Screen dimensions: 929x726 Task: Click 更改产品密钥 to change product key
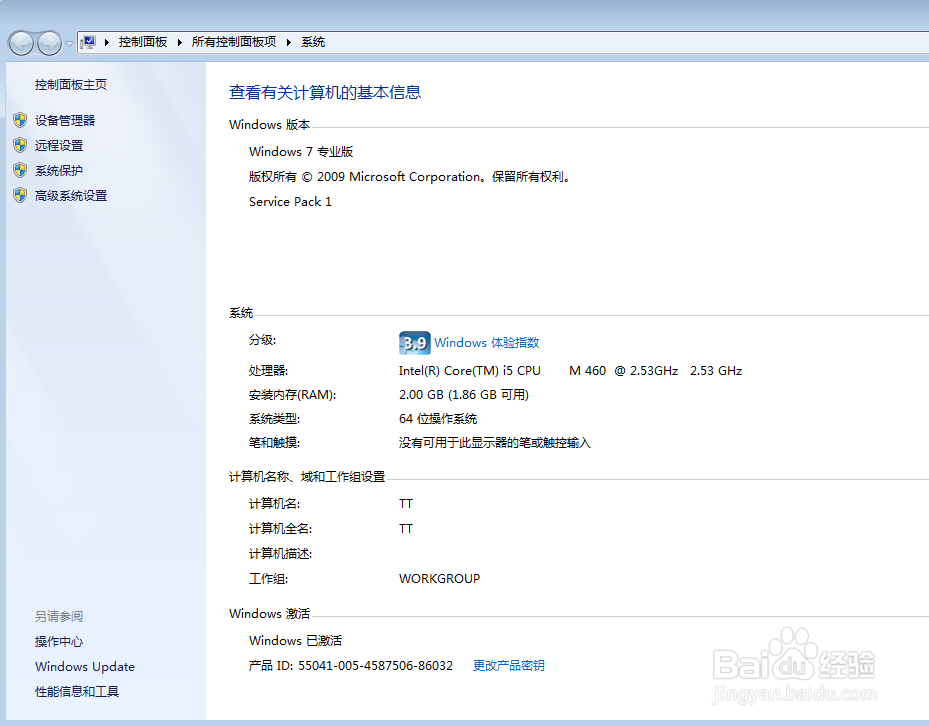(x=508, y=665)
